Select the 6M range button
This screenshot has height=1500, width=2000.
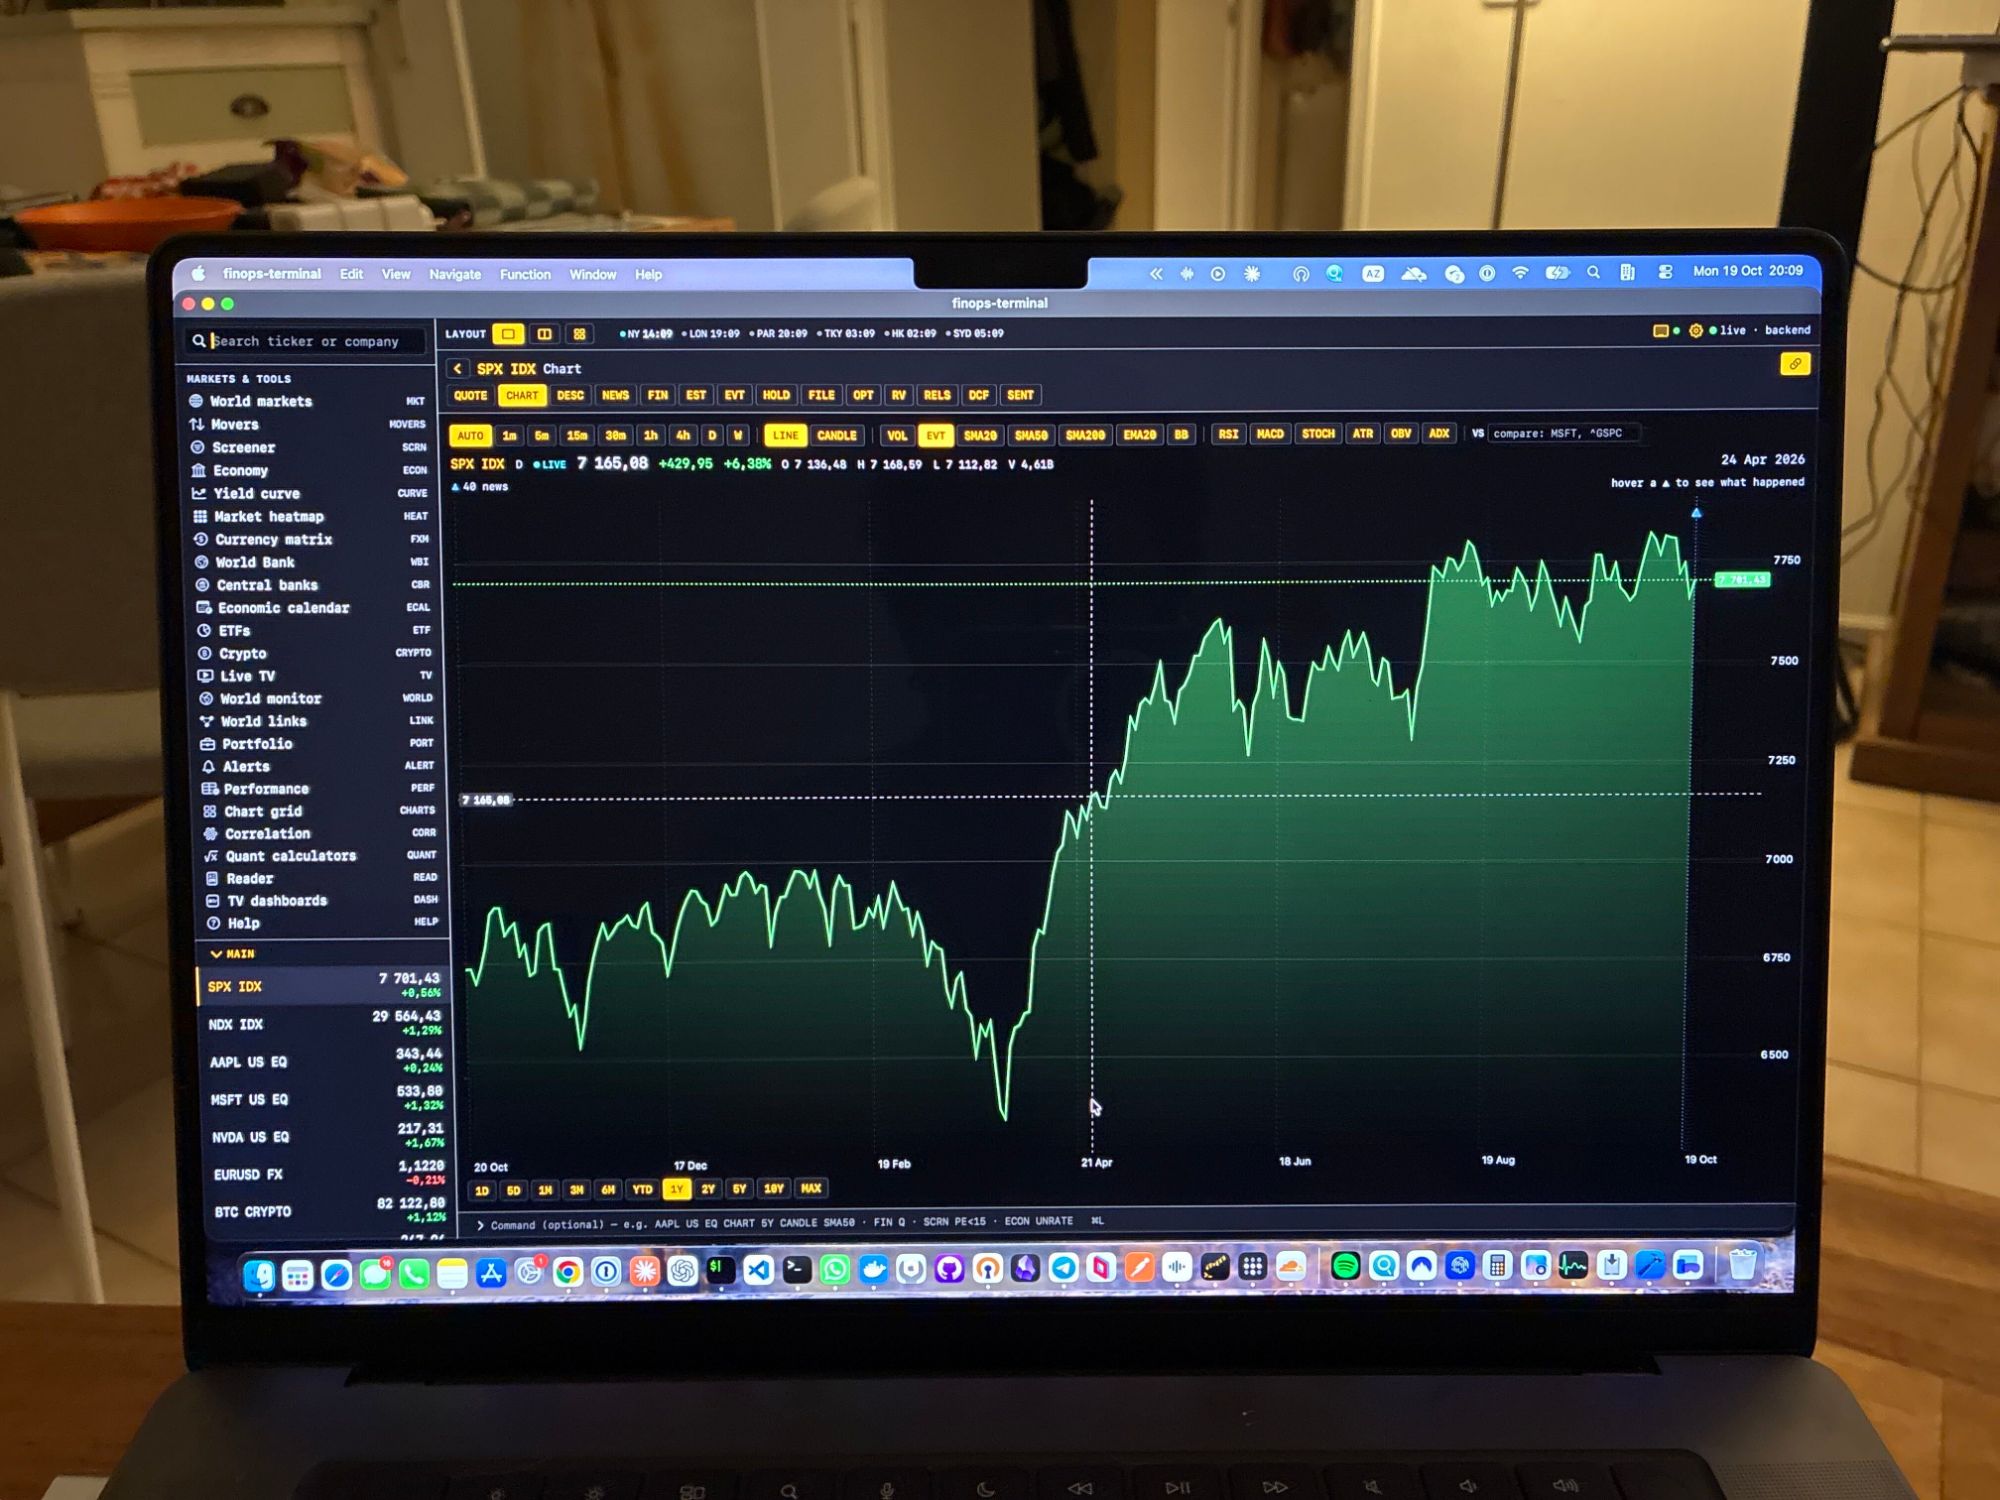click(608, 1190)
